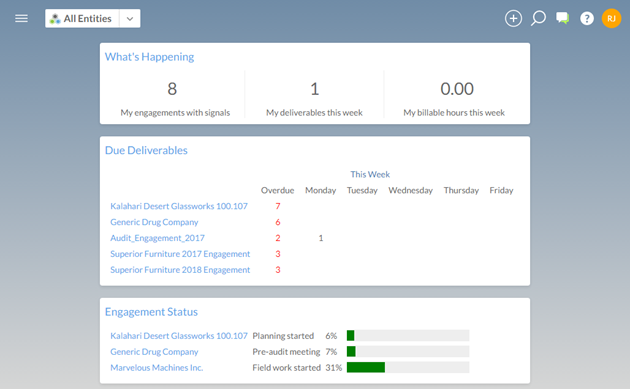This screenshot has height=389, width=630.
Task: Open Kalahari Desert Glassworks in Engagement Status
Action: tap(179, 336)
